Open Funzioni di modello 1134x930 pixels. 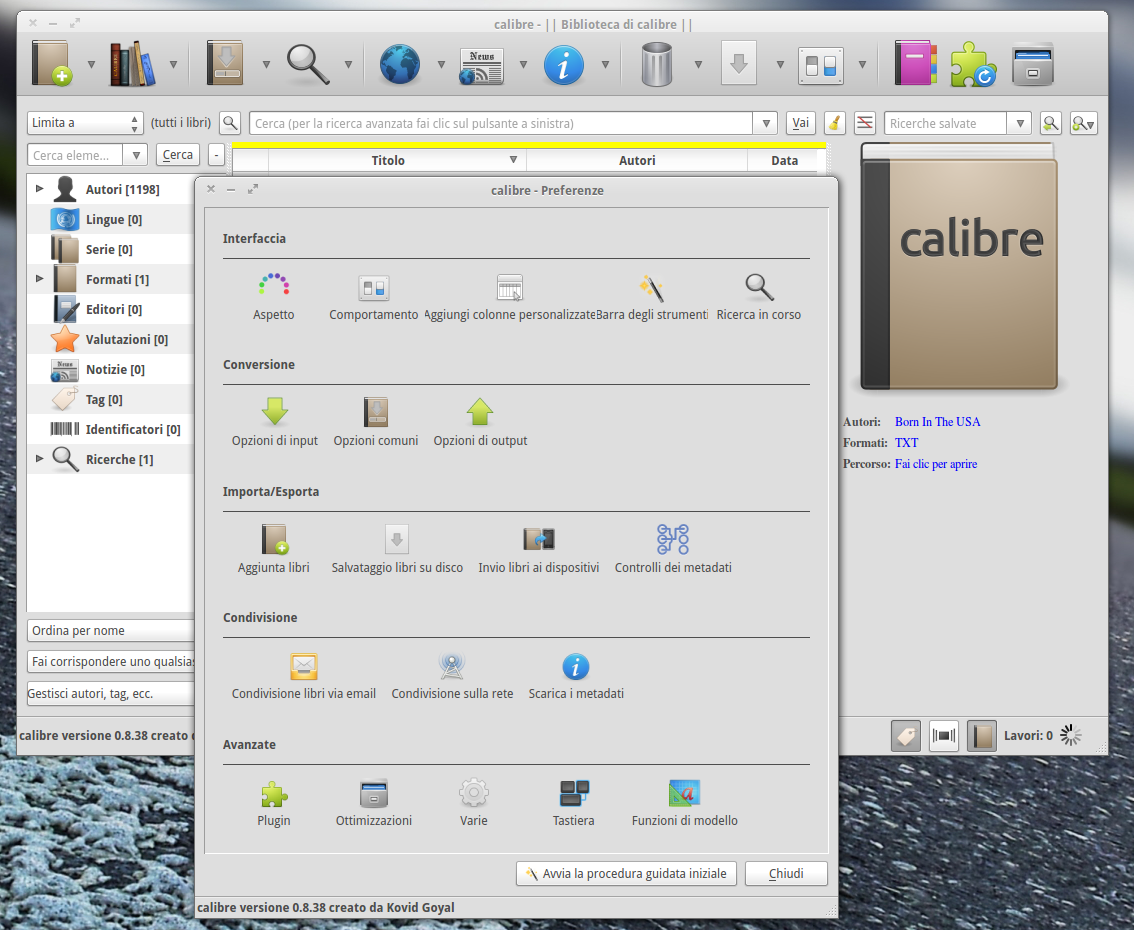click(684, 803)
